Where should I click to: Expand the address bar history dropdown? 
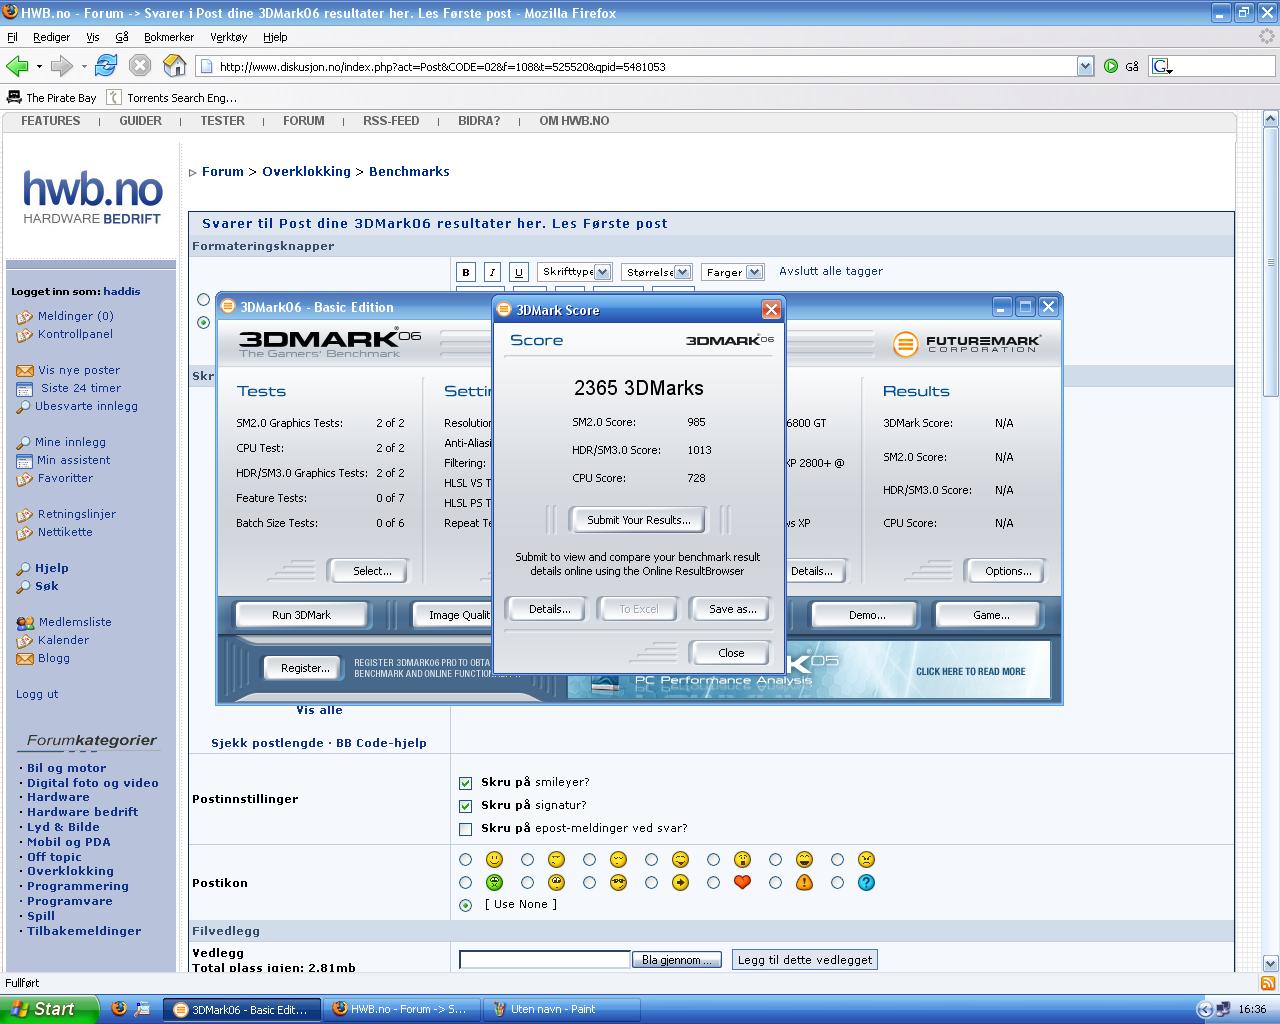(1085, 66)
